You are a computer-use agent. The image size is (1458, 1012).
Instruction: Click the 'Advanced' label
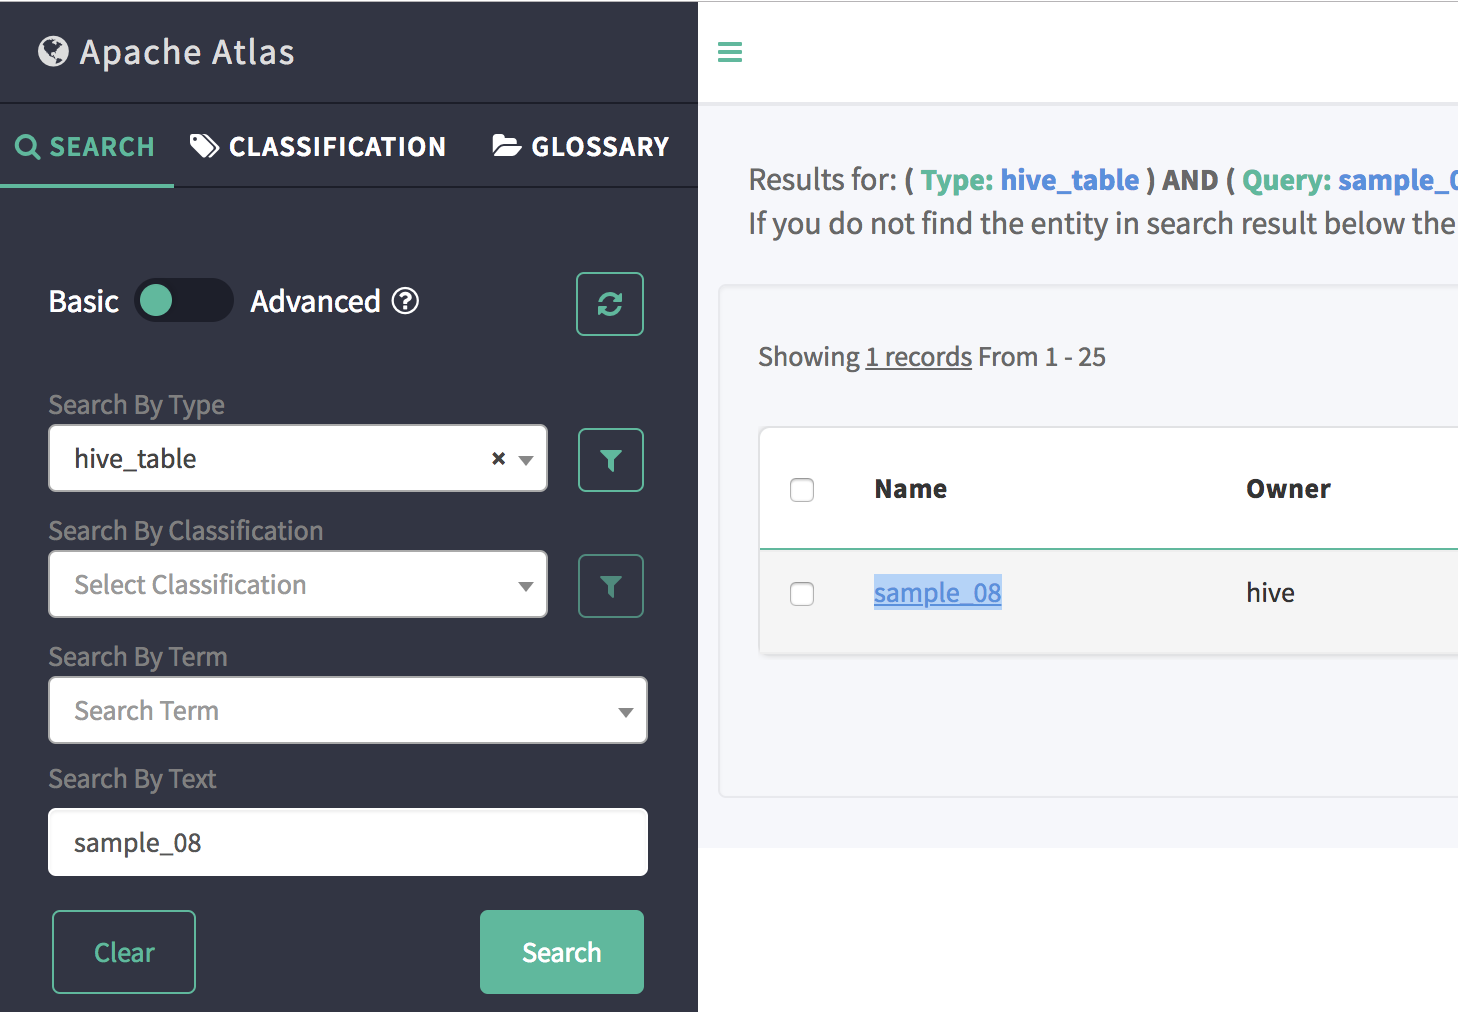click(315, 301)
